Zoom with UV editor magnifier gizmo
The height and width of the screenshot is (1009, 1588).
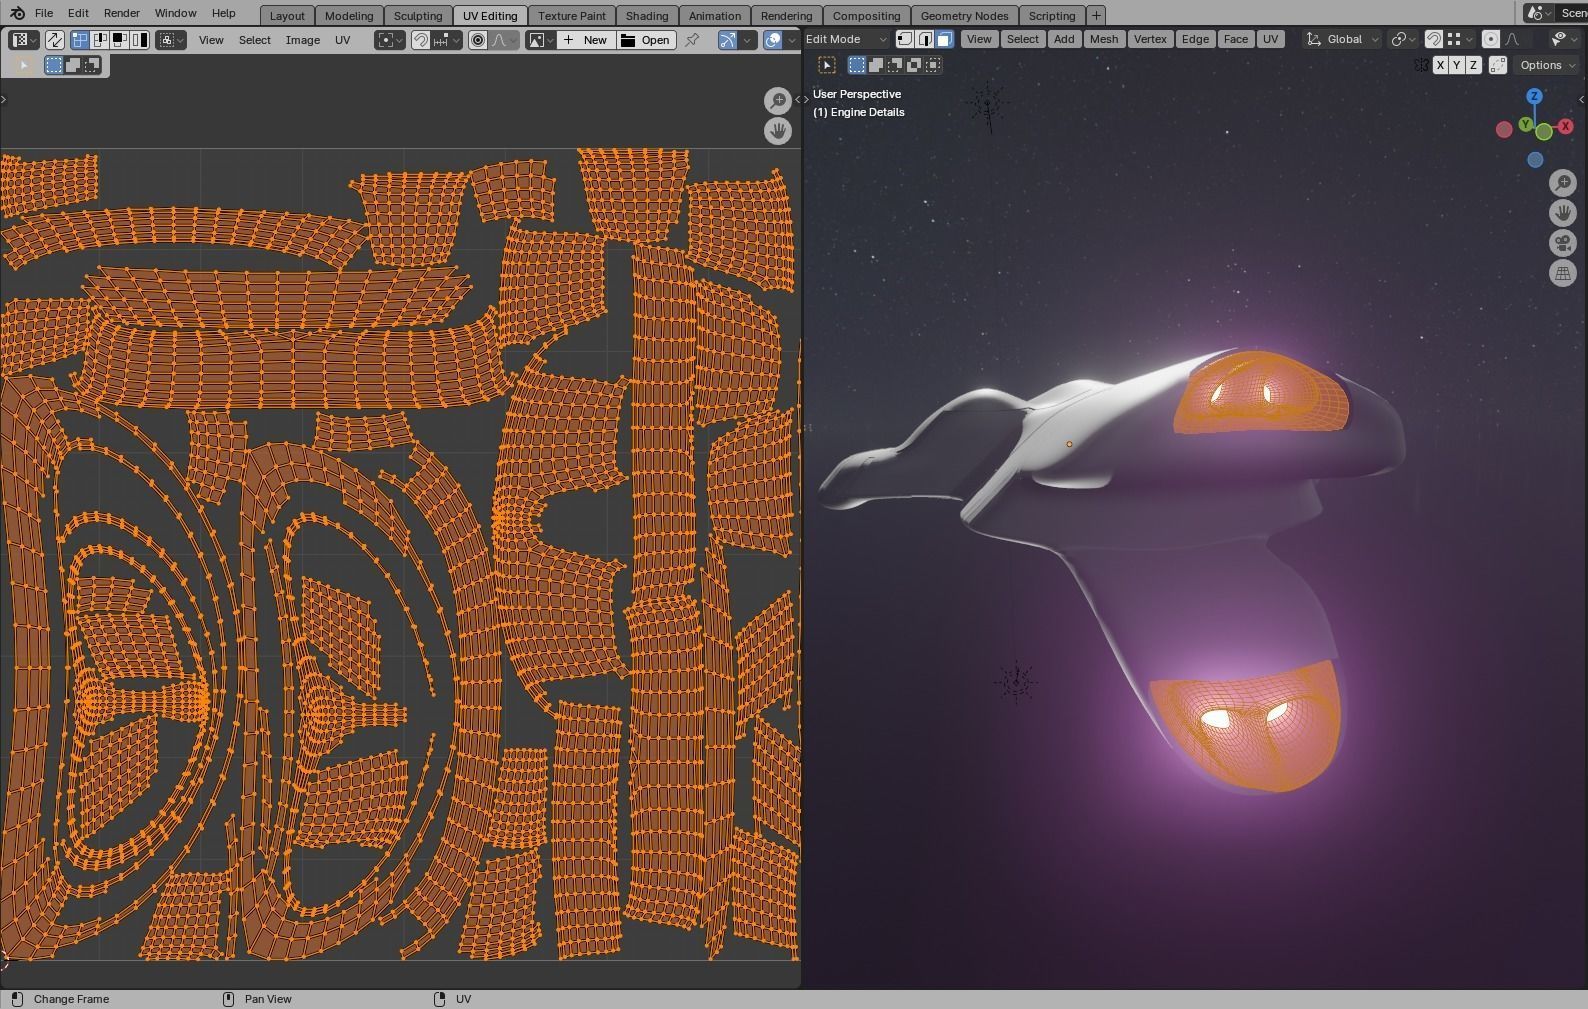778,100
